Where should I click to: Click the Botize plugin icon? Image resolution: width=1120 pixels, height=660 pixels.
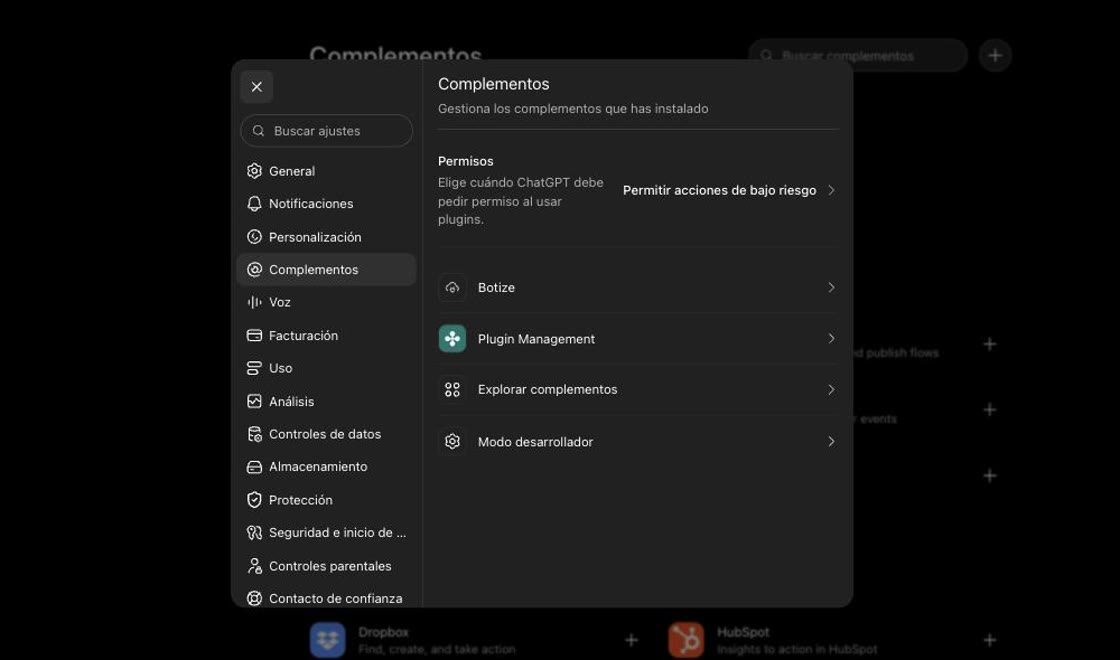pyautogui.click(x=452, y=287)
